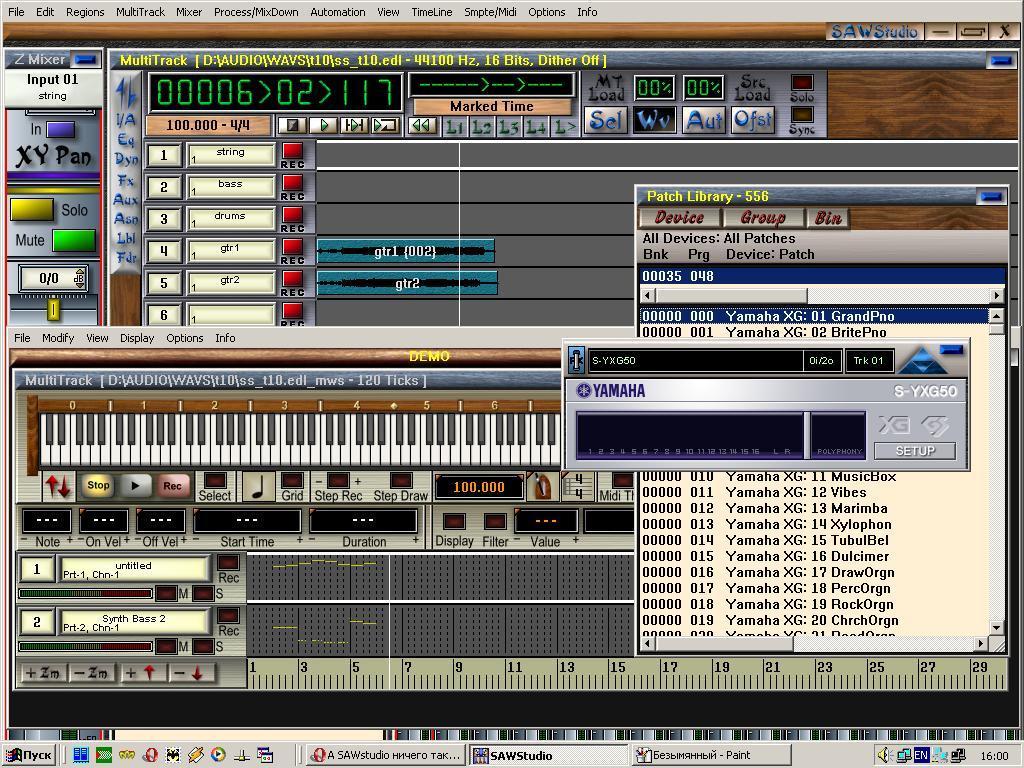Open the File menu in SAWStudio
The height and width of the screenshot is (768, 1024).
16,12
